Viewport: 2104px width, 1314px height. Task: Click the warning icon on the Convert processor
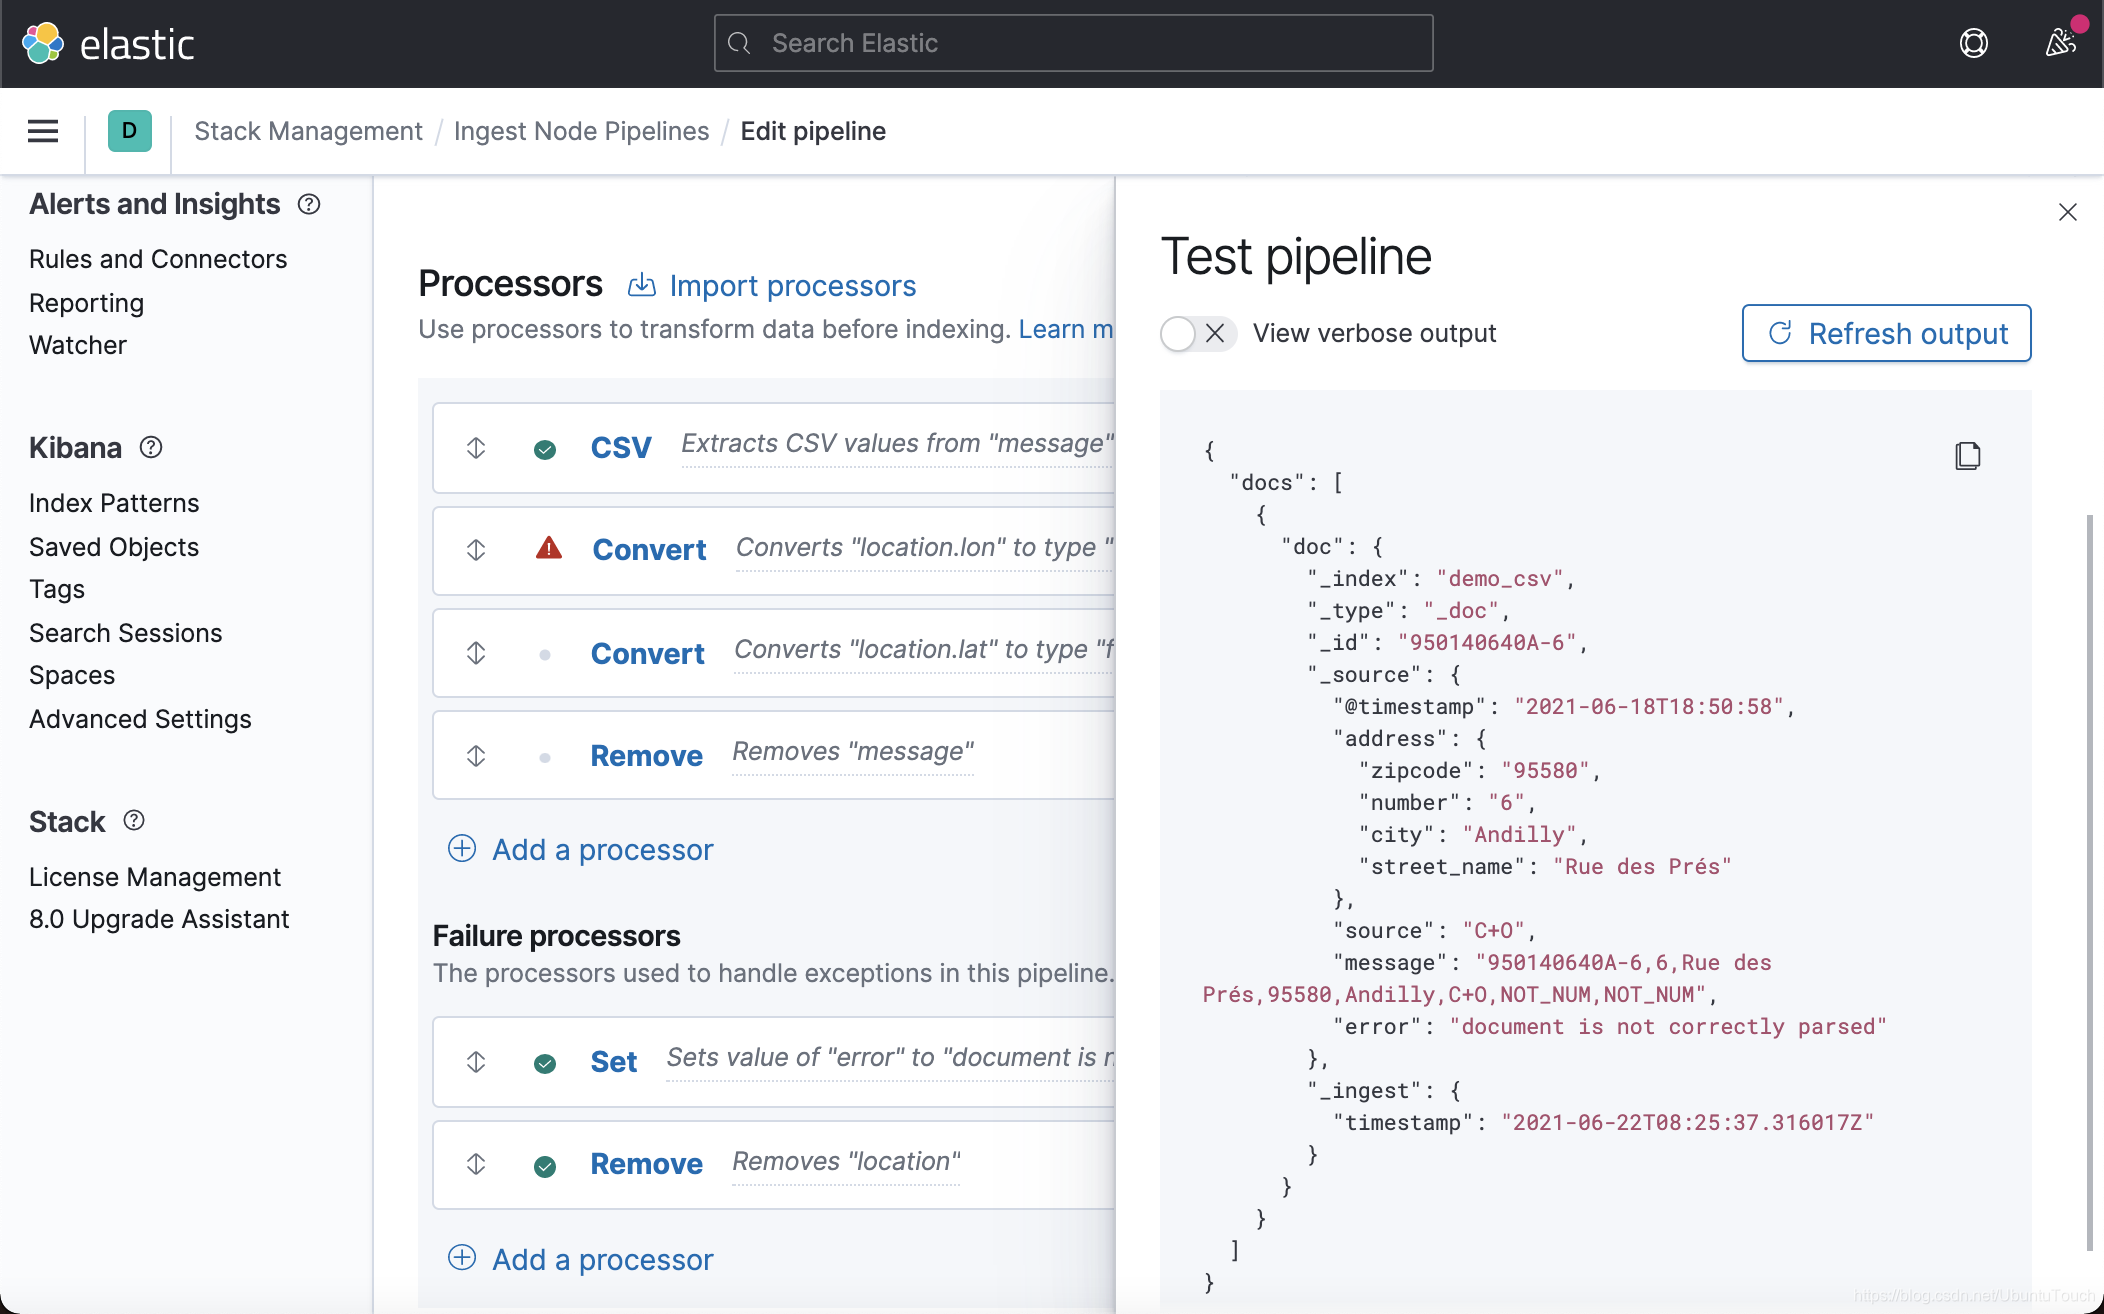(x=548, y=549)
